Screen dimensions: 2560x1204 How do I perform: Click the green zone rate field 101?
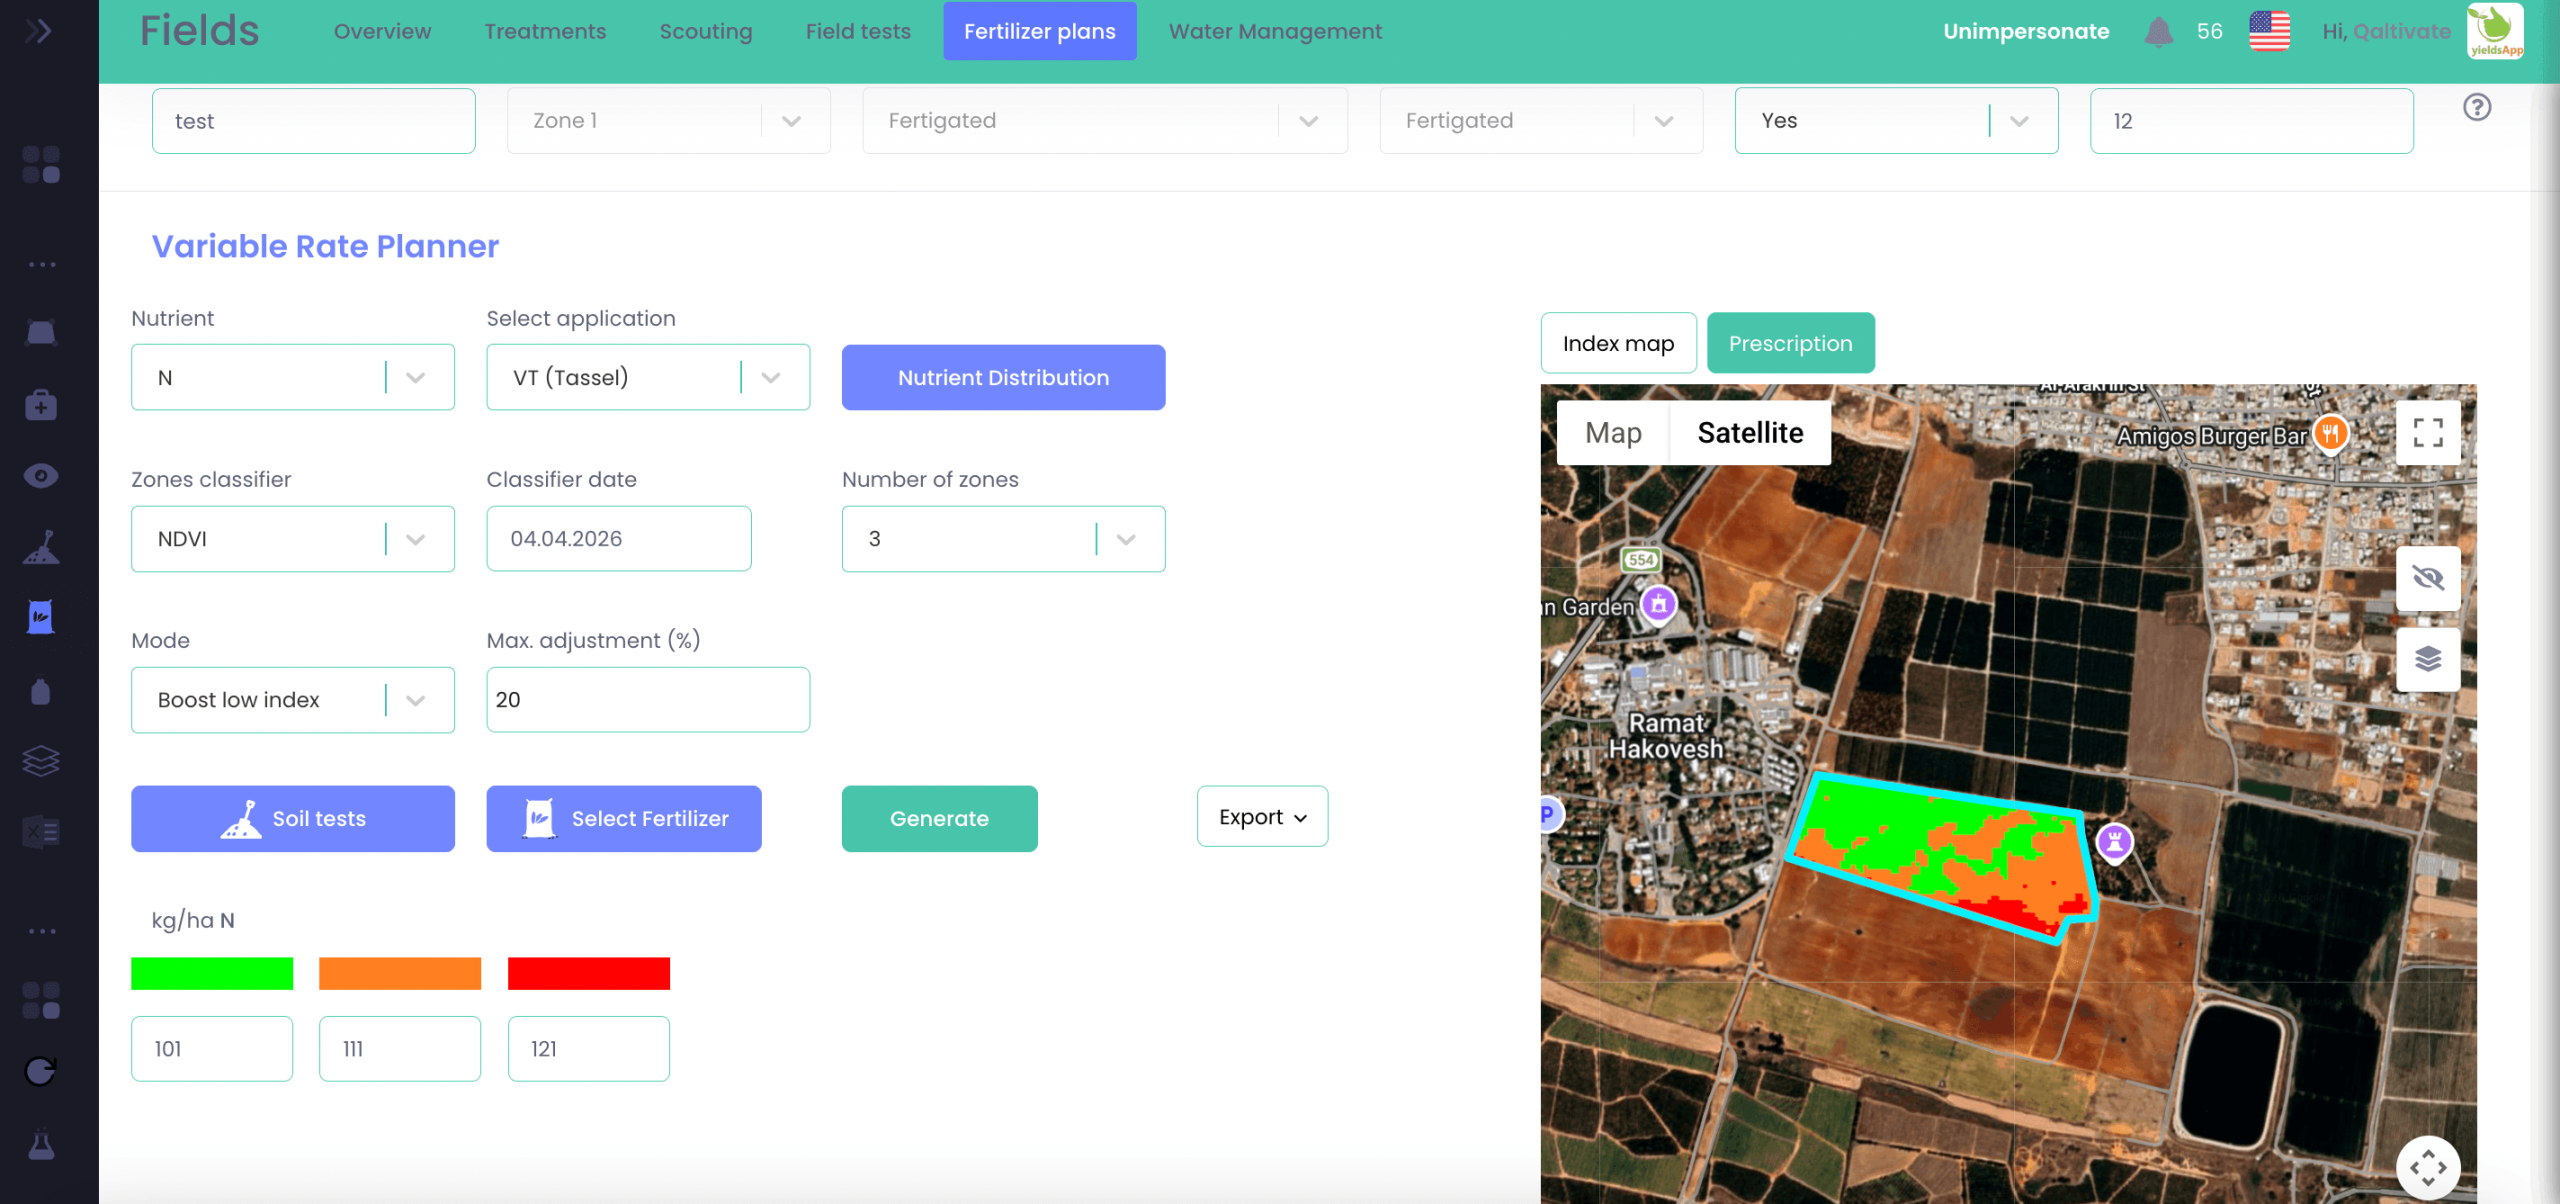tap(212, 1048)
